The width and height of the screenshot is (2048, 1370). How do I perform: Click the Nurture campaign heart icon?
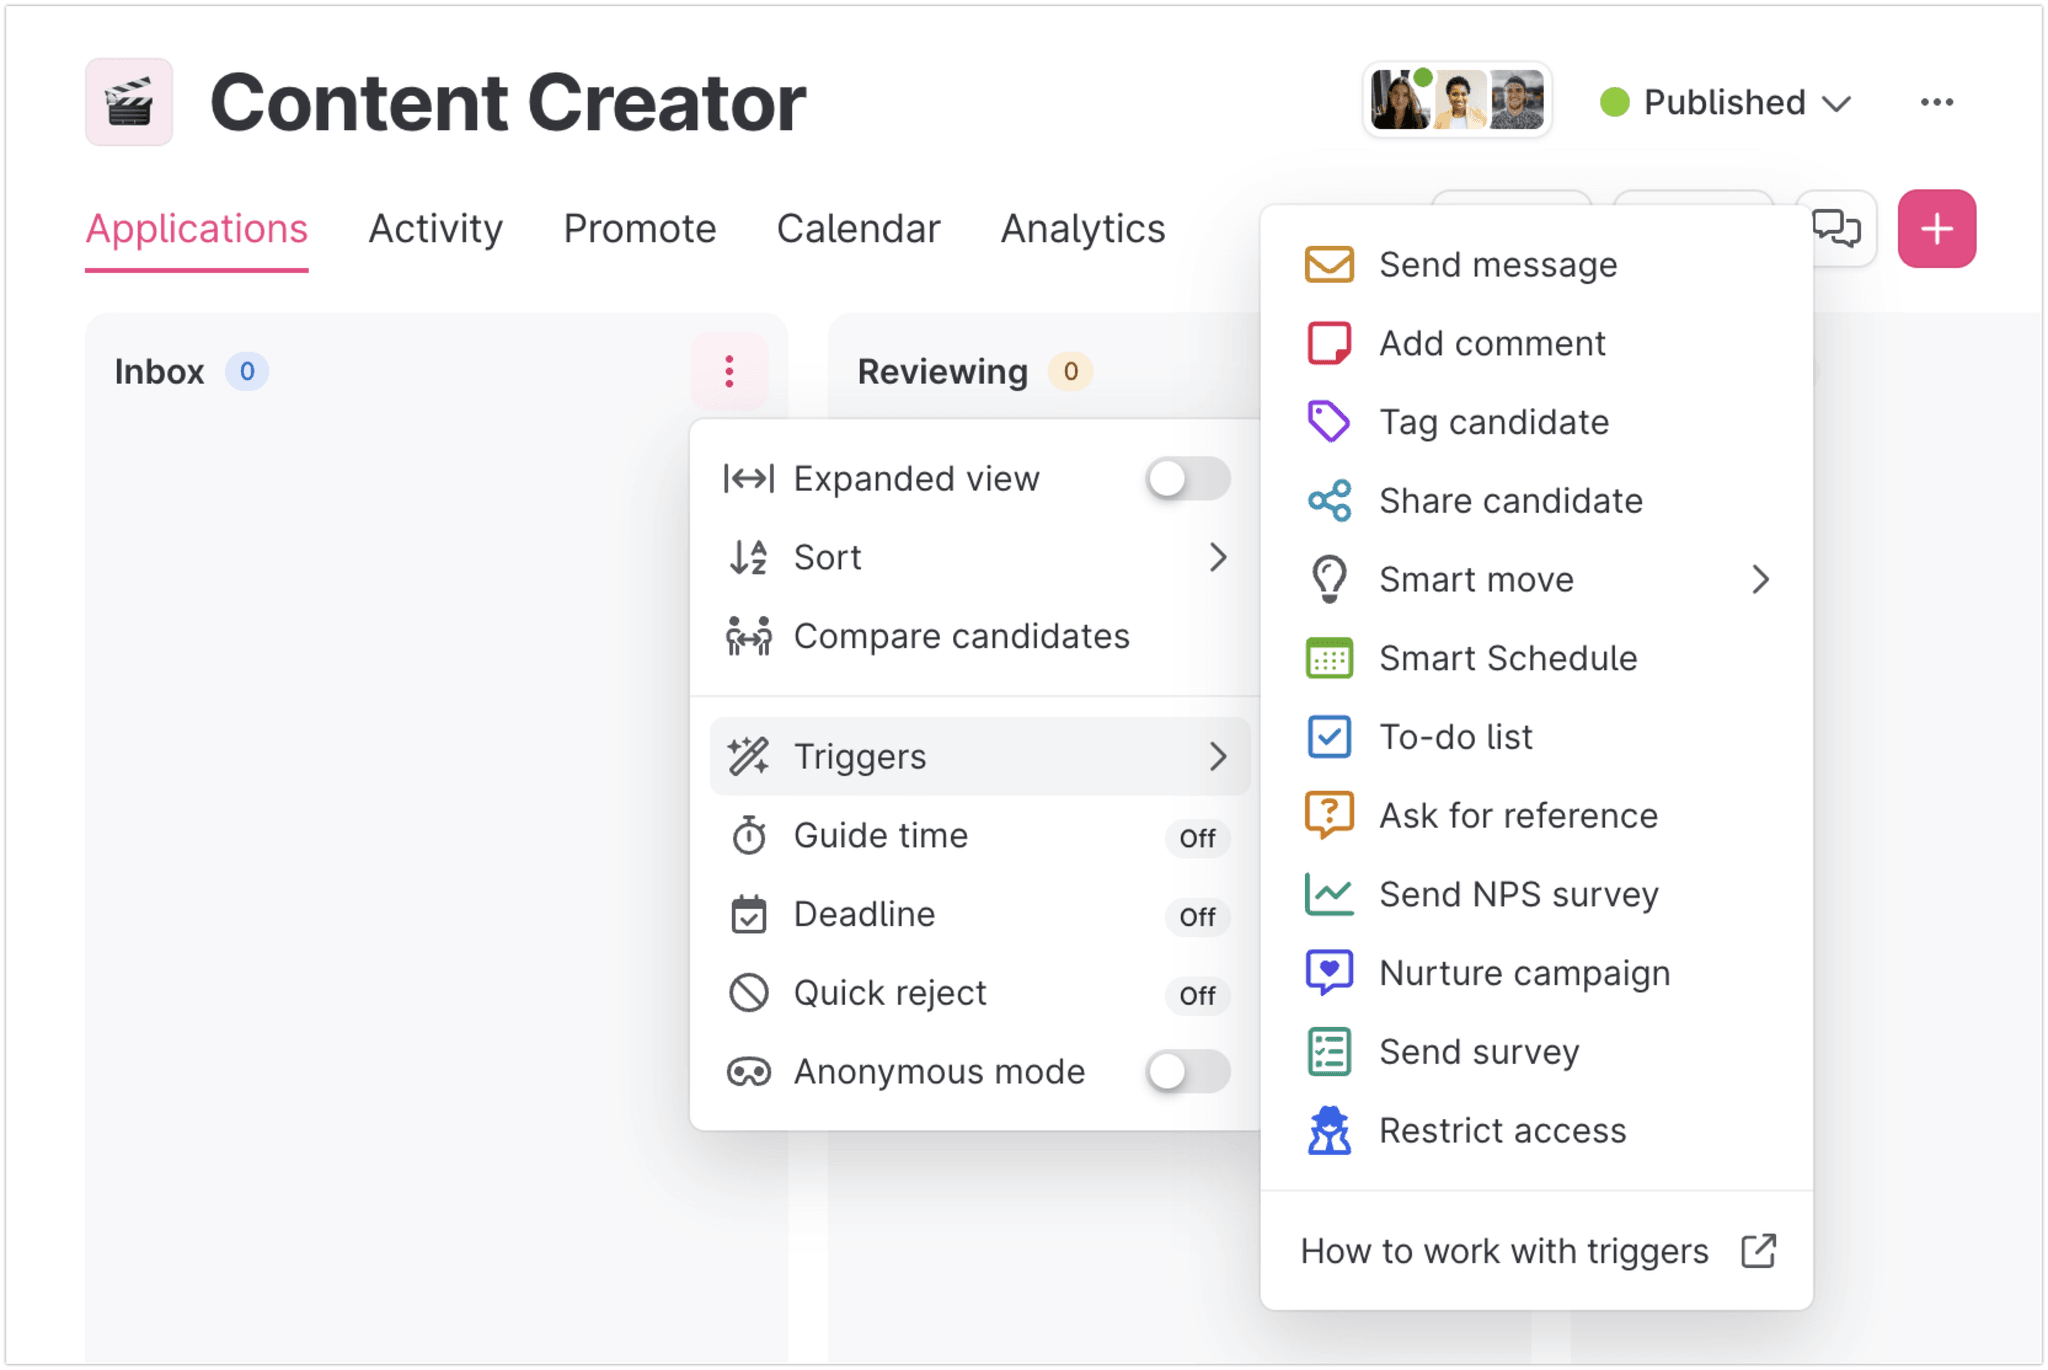[1329, 972]
